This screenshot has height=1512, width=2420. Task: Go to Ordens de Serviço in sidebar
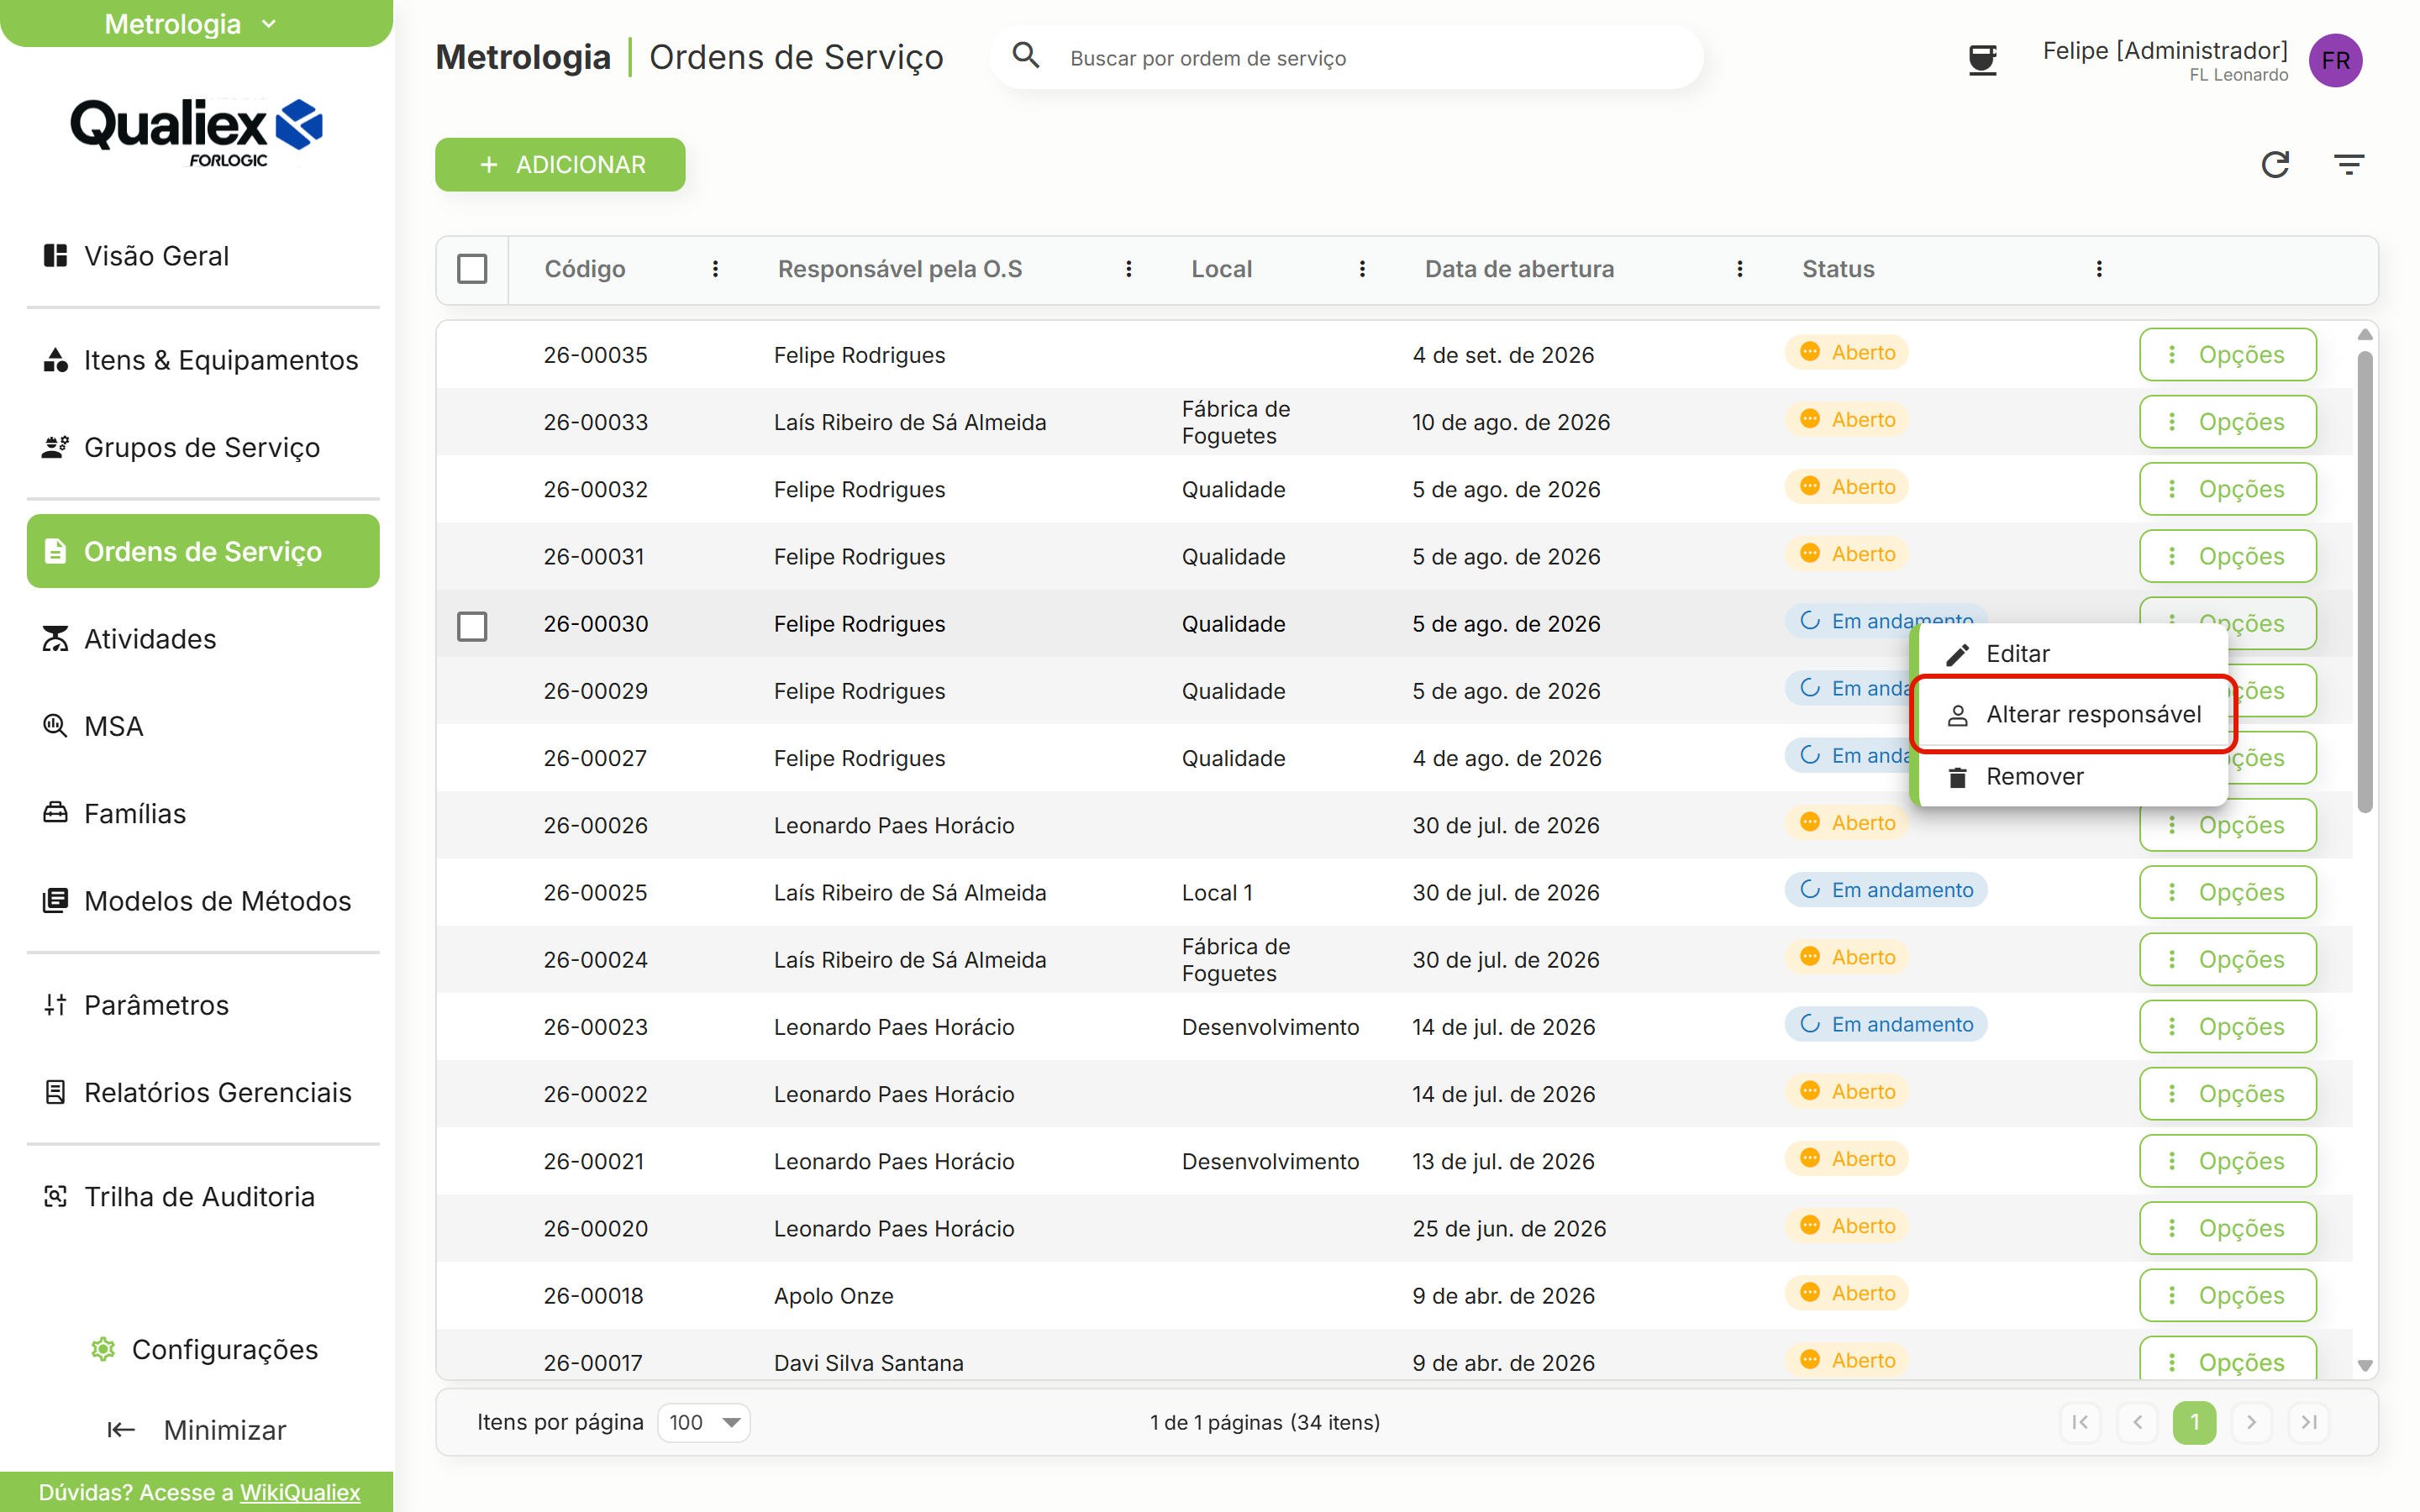(203, 551)
